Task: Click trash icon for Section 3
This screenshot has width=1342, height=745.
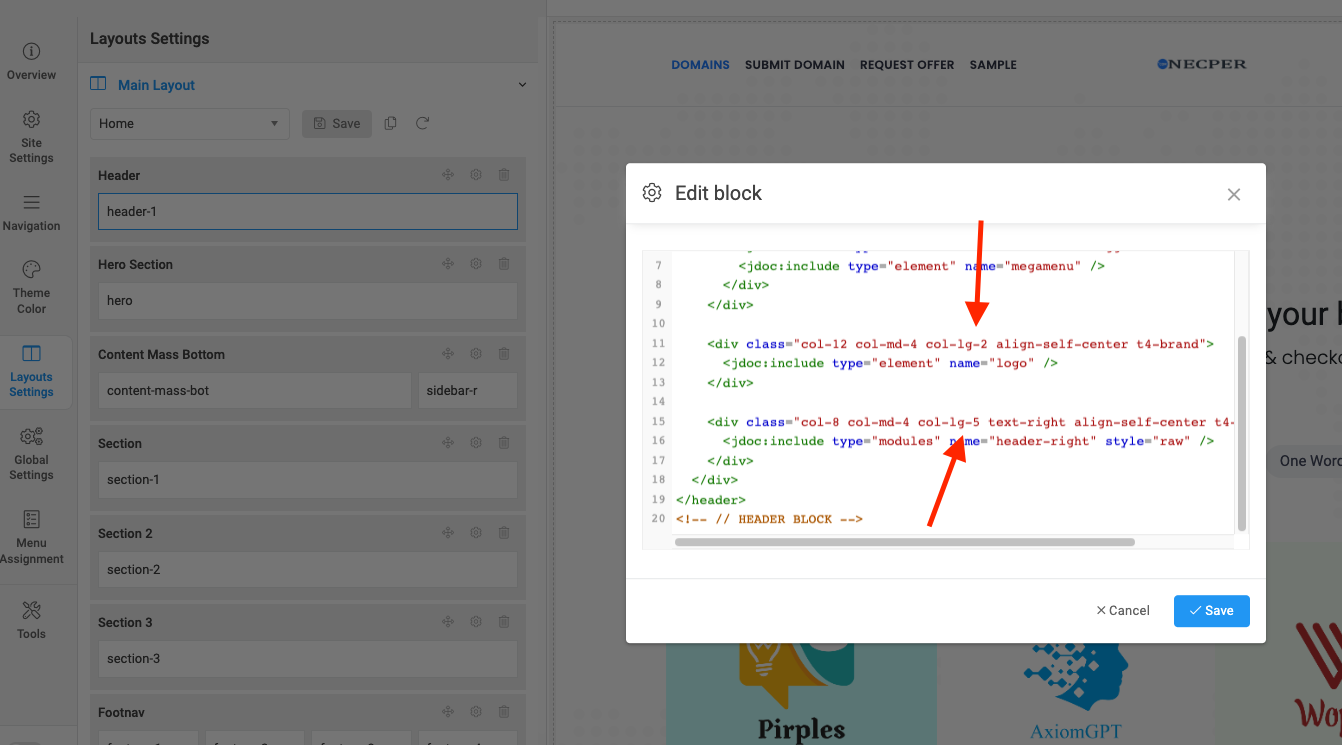Action: pyautogui.click(x=504, y=622)
